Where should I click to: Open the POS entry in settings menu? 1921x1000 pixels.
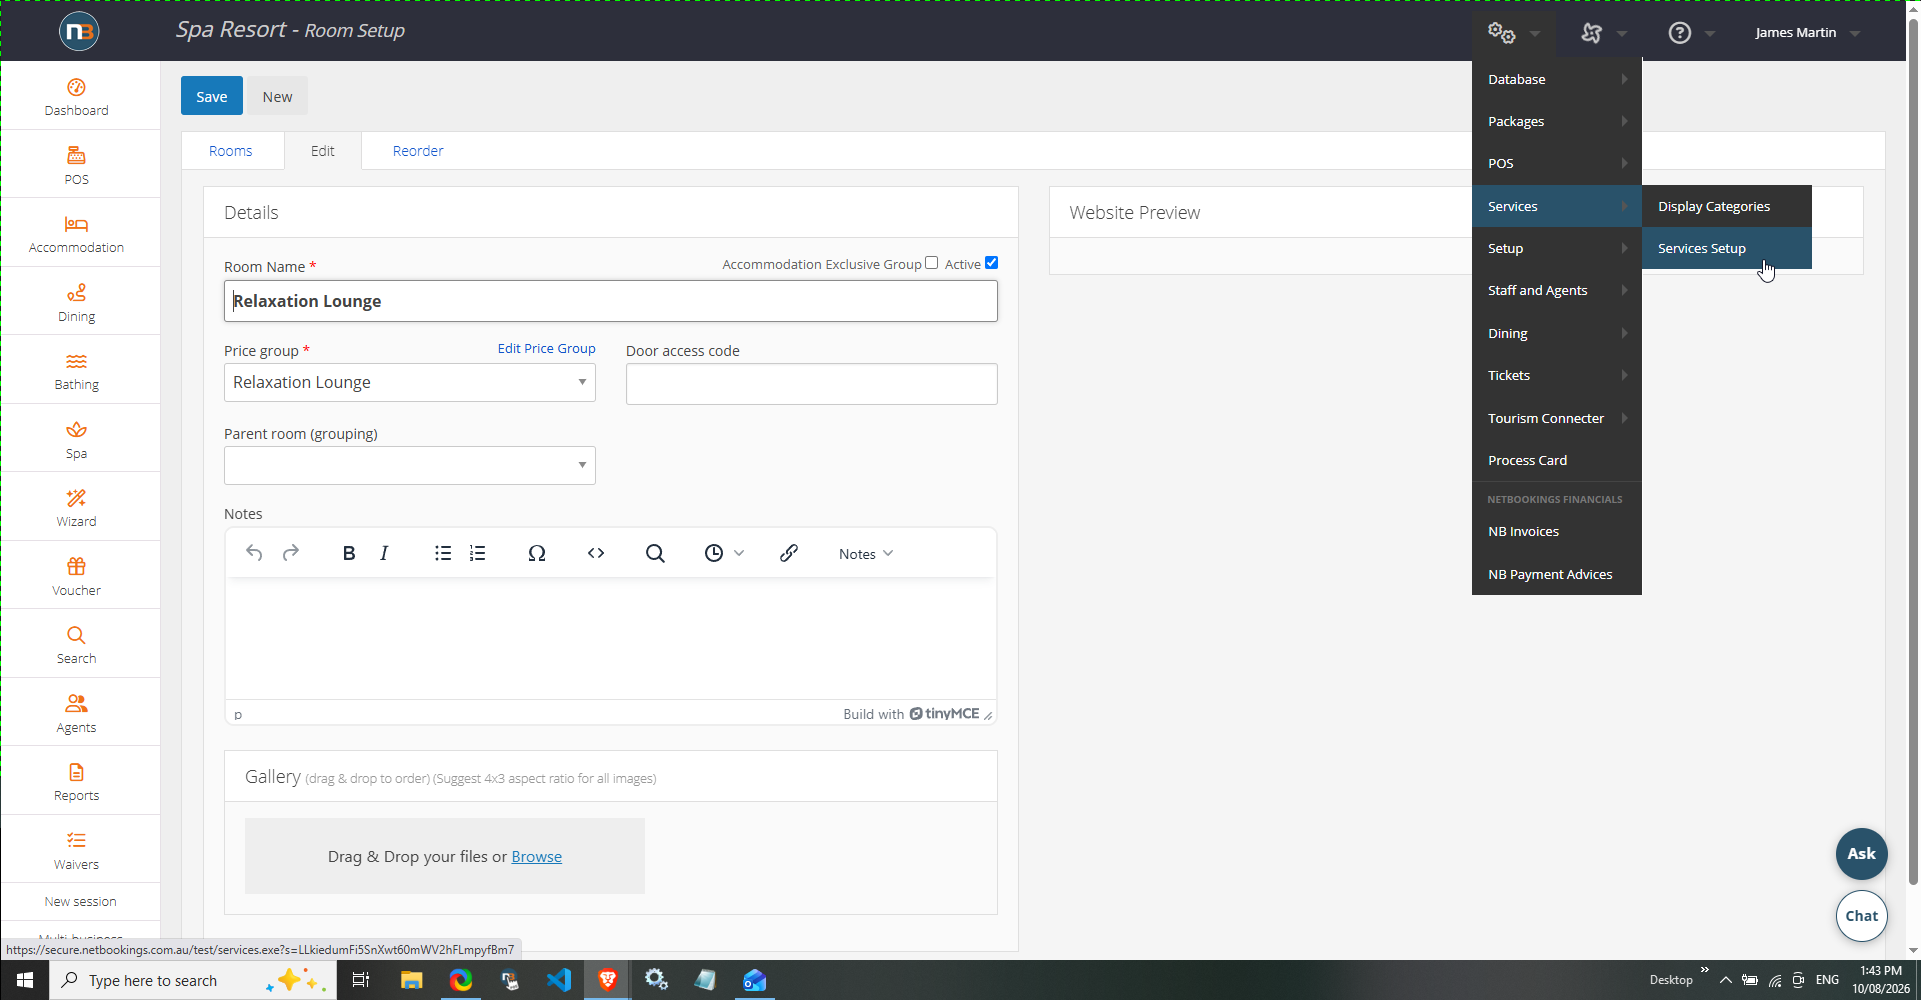[x=1557, y=163]
